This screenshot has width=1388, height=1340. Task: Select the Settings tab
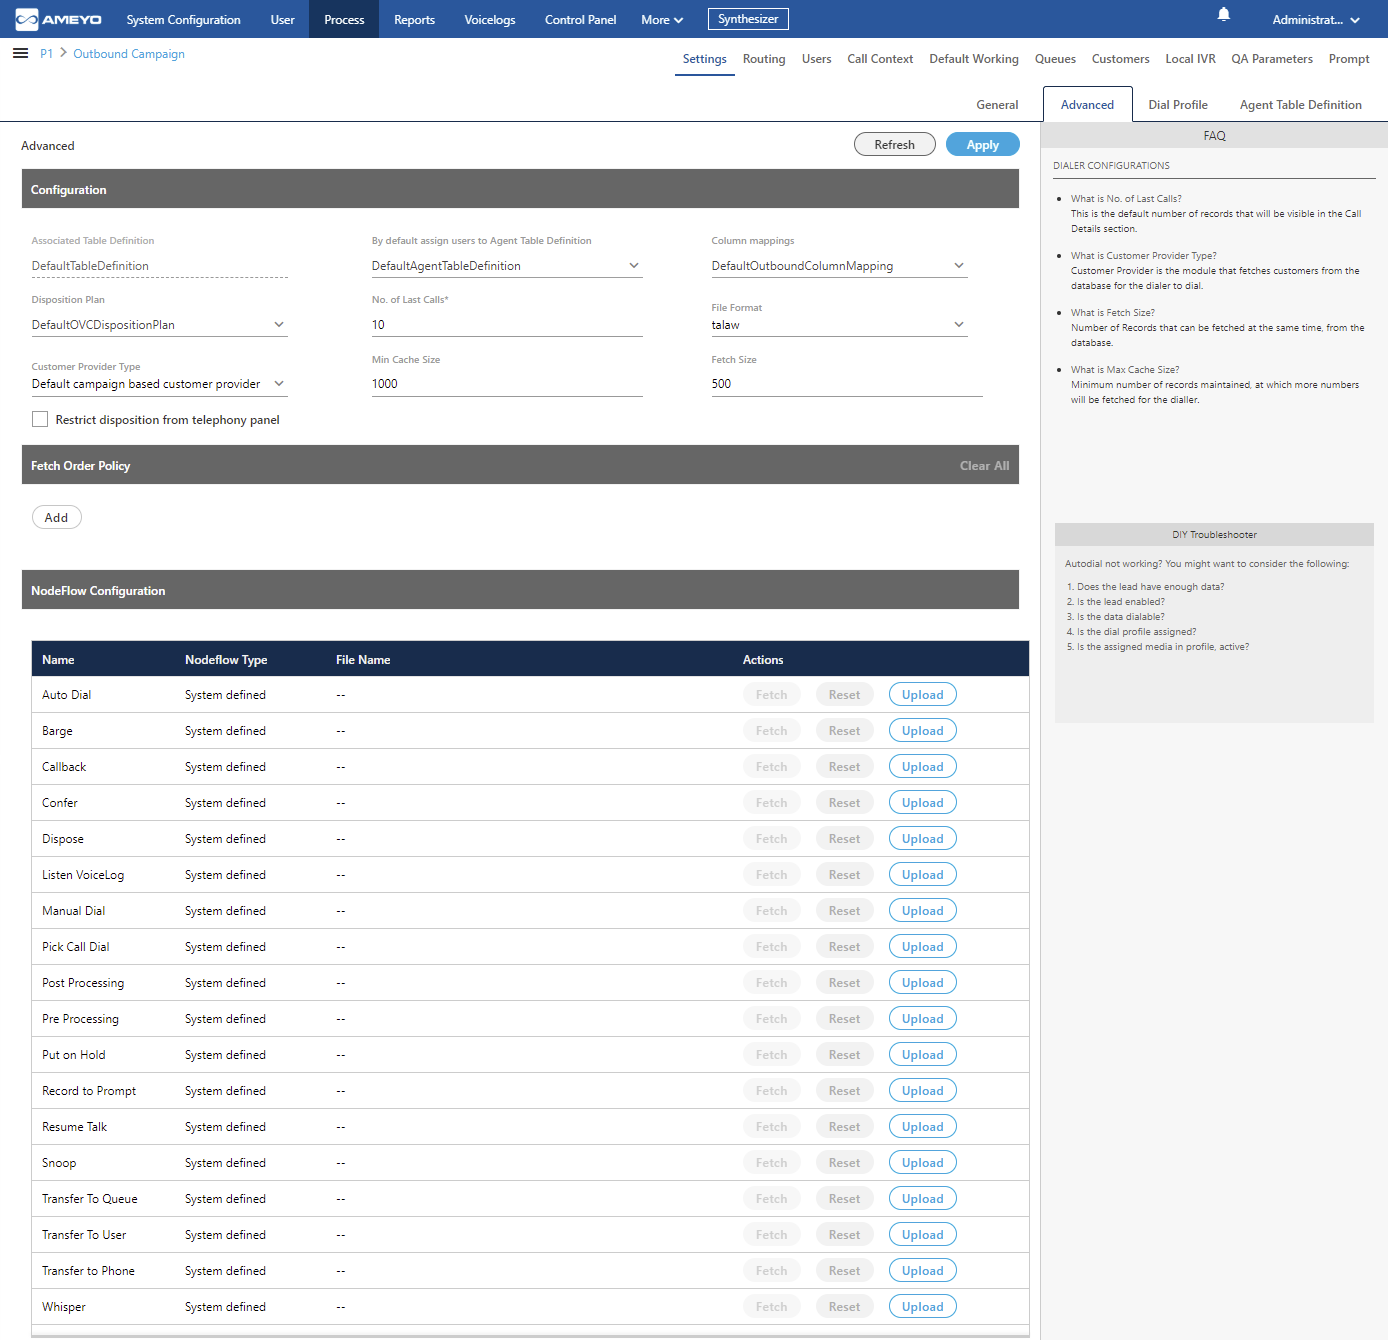(x=704, y=59)
